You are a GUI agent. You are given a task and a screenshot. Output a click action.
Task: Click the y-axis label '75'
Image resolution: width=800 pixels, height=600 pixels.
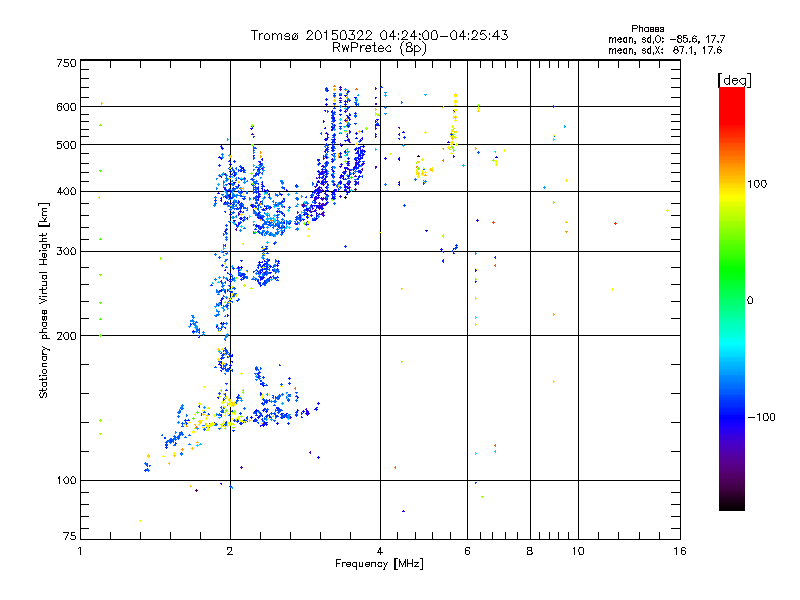click(70, 536)
